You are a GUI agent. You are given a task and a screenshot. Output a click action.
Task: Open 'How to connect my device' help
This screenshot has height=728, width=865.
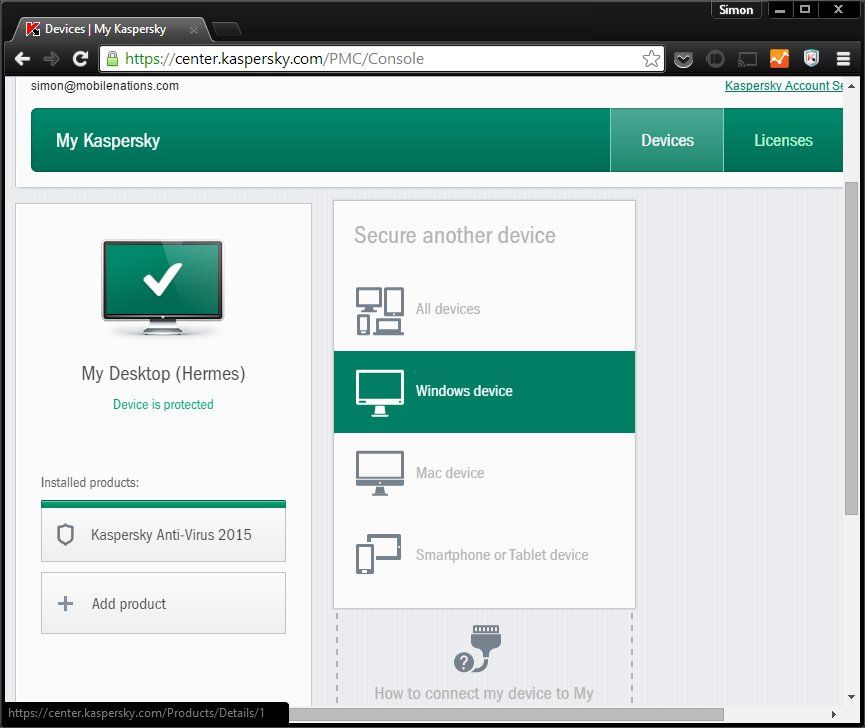pos(484,693)
